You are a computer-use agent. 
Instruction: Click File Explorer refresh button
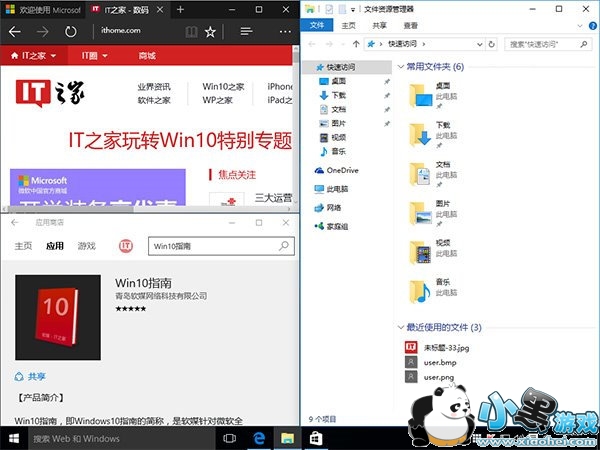tap(492, 44)
